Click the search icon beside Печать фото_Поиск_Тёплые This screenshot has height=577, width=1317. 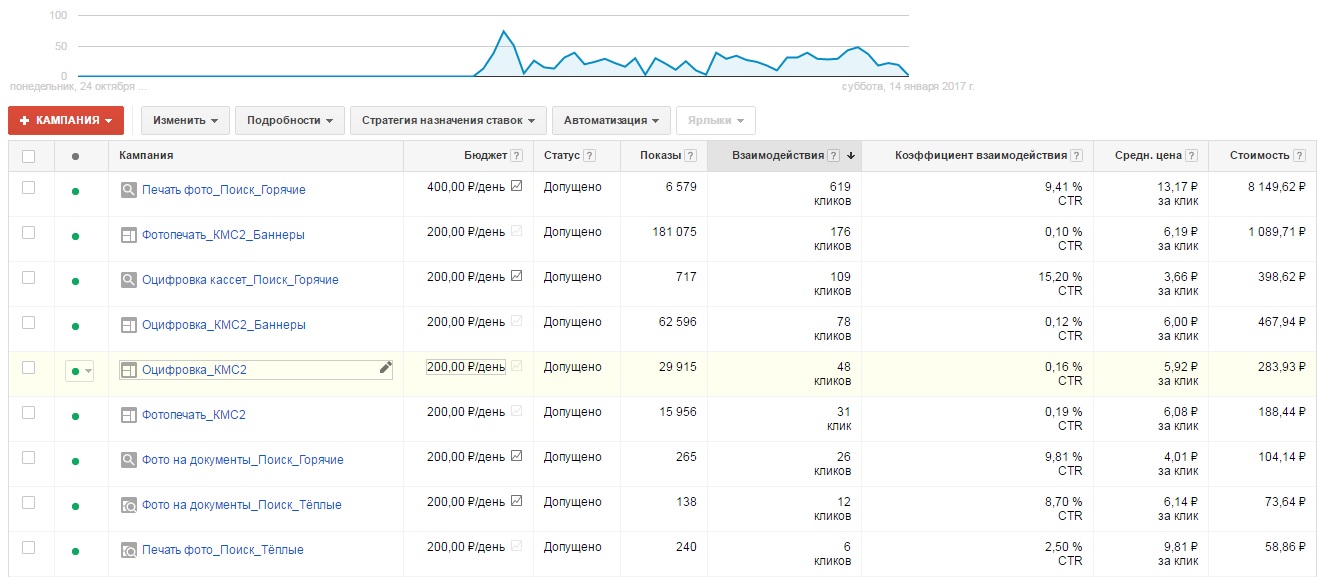coord(128,550)
